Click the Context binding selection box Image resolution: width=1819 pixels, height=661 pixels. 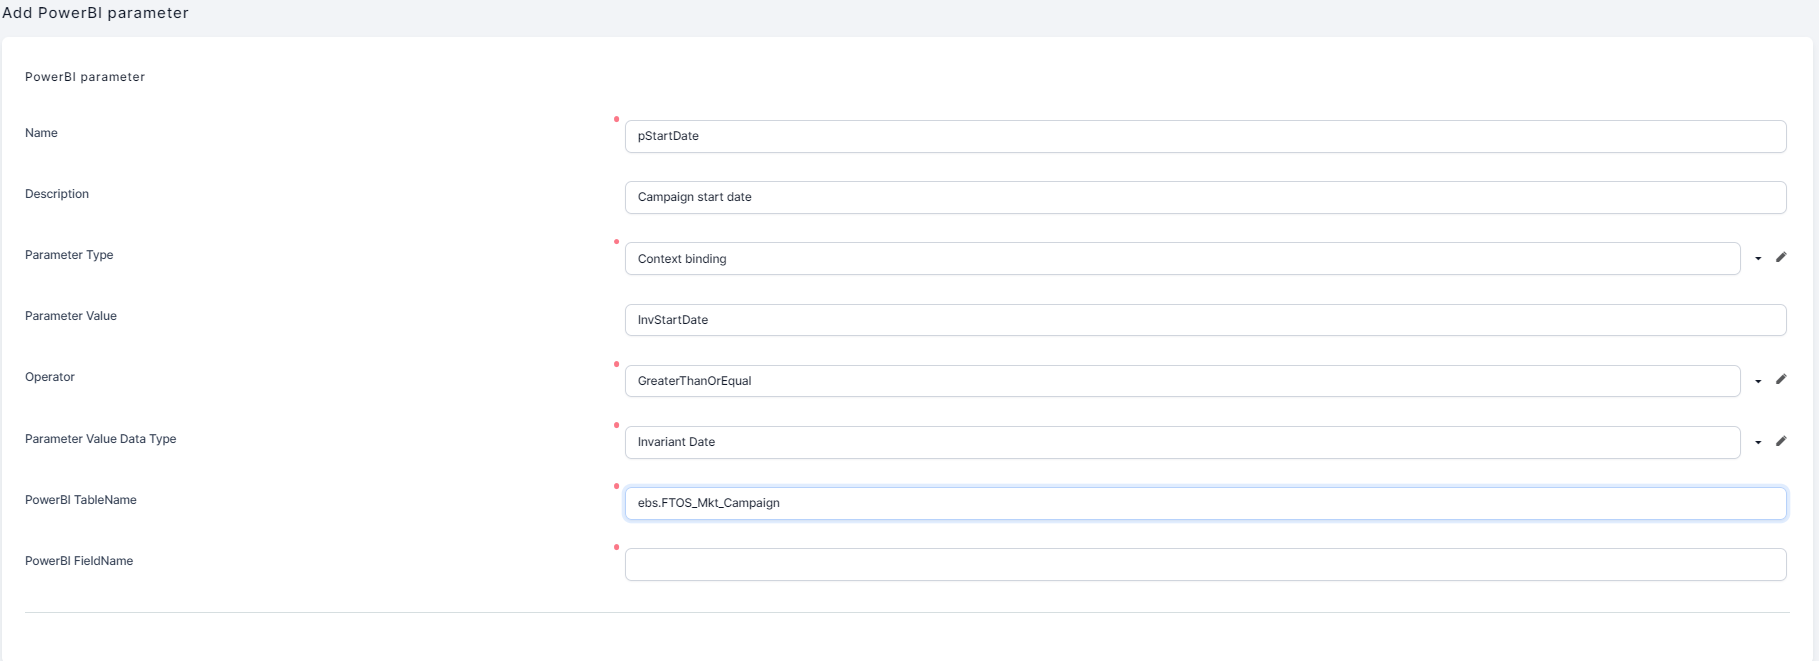pyautogui.click(x=1182, y=259)
